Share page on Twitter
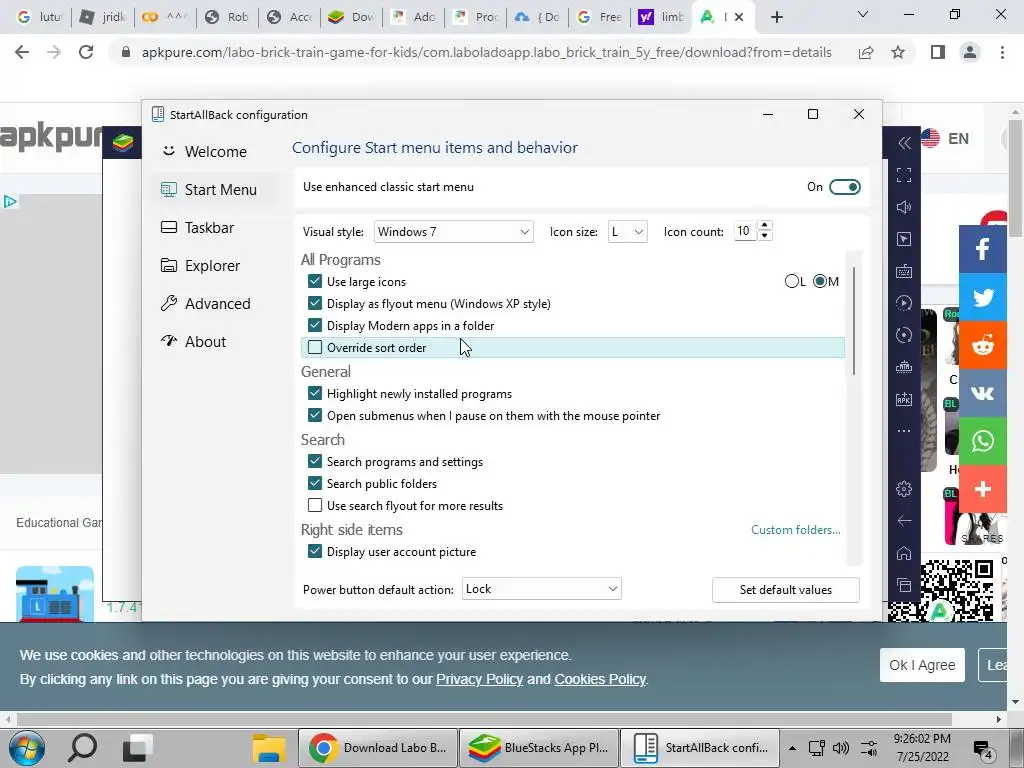Viewport: 1024px width, 768px height. click(983, 297)
